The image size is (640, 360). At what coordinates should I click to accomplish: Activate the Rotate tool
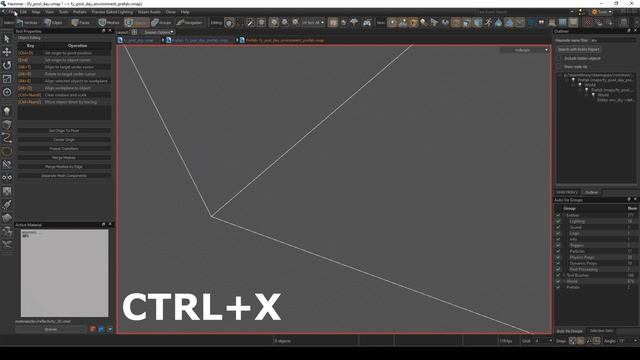coord(7,65)
